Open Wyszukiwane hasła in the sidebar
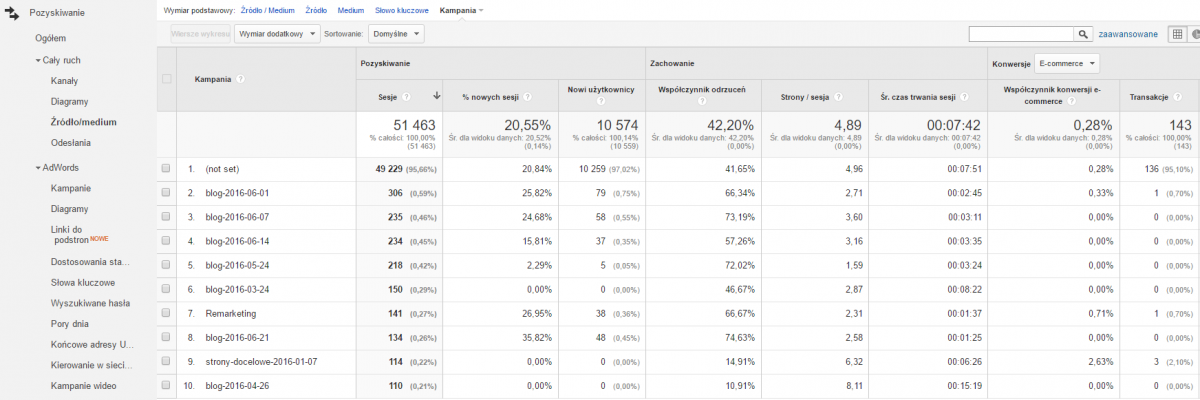The width and height of the screenshot is (1200, 400). (x=91, y=303)
